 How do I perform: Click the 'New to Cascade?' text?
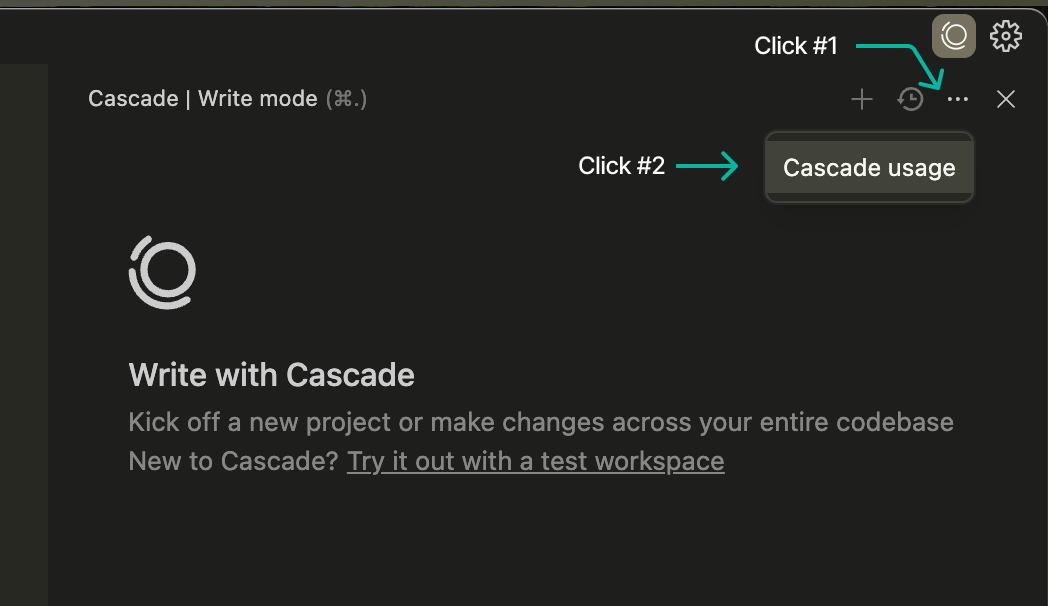tap(233, 461)
